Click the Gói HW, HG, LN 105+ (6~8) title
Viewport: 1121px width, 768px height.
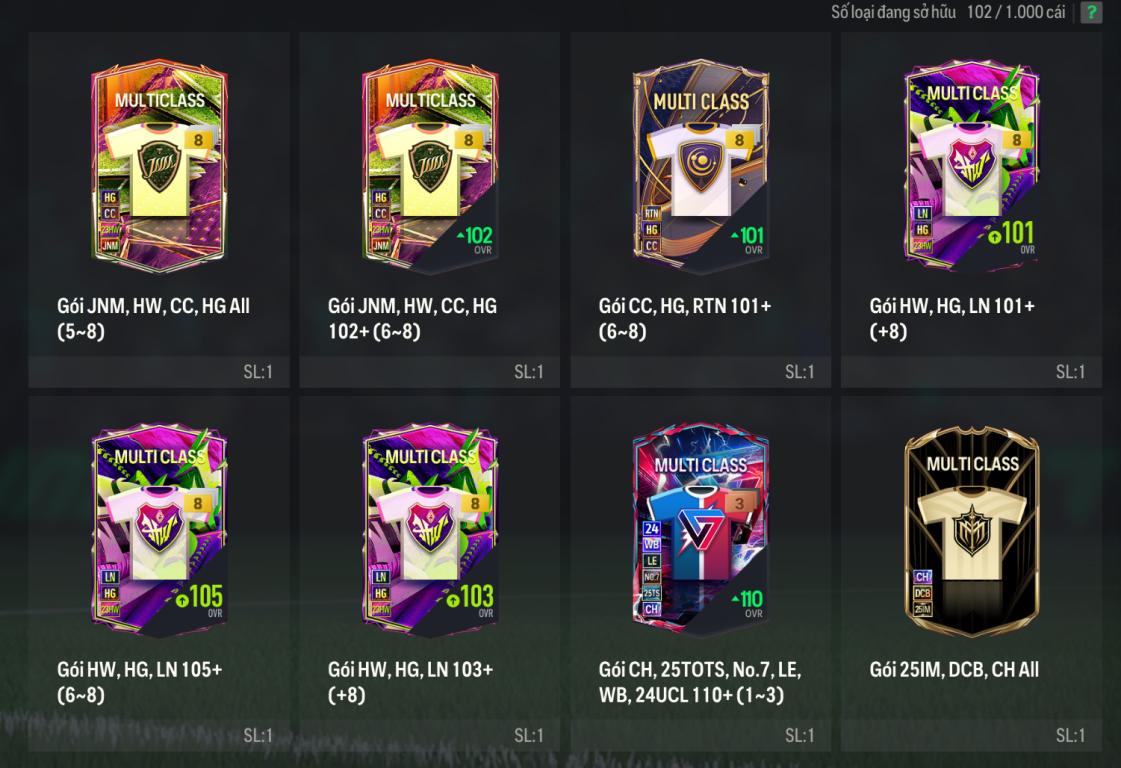point(139,681)
